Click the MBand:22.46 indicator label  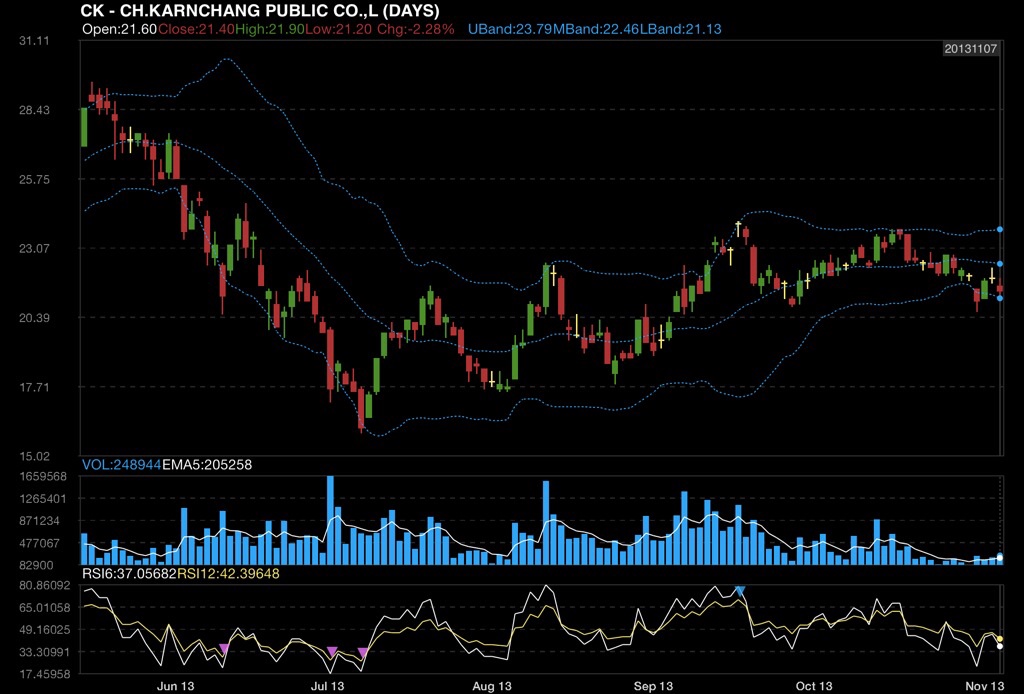[x=596, y=29]
